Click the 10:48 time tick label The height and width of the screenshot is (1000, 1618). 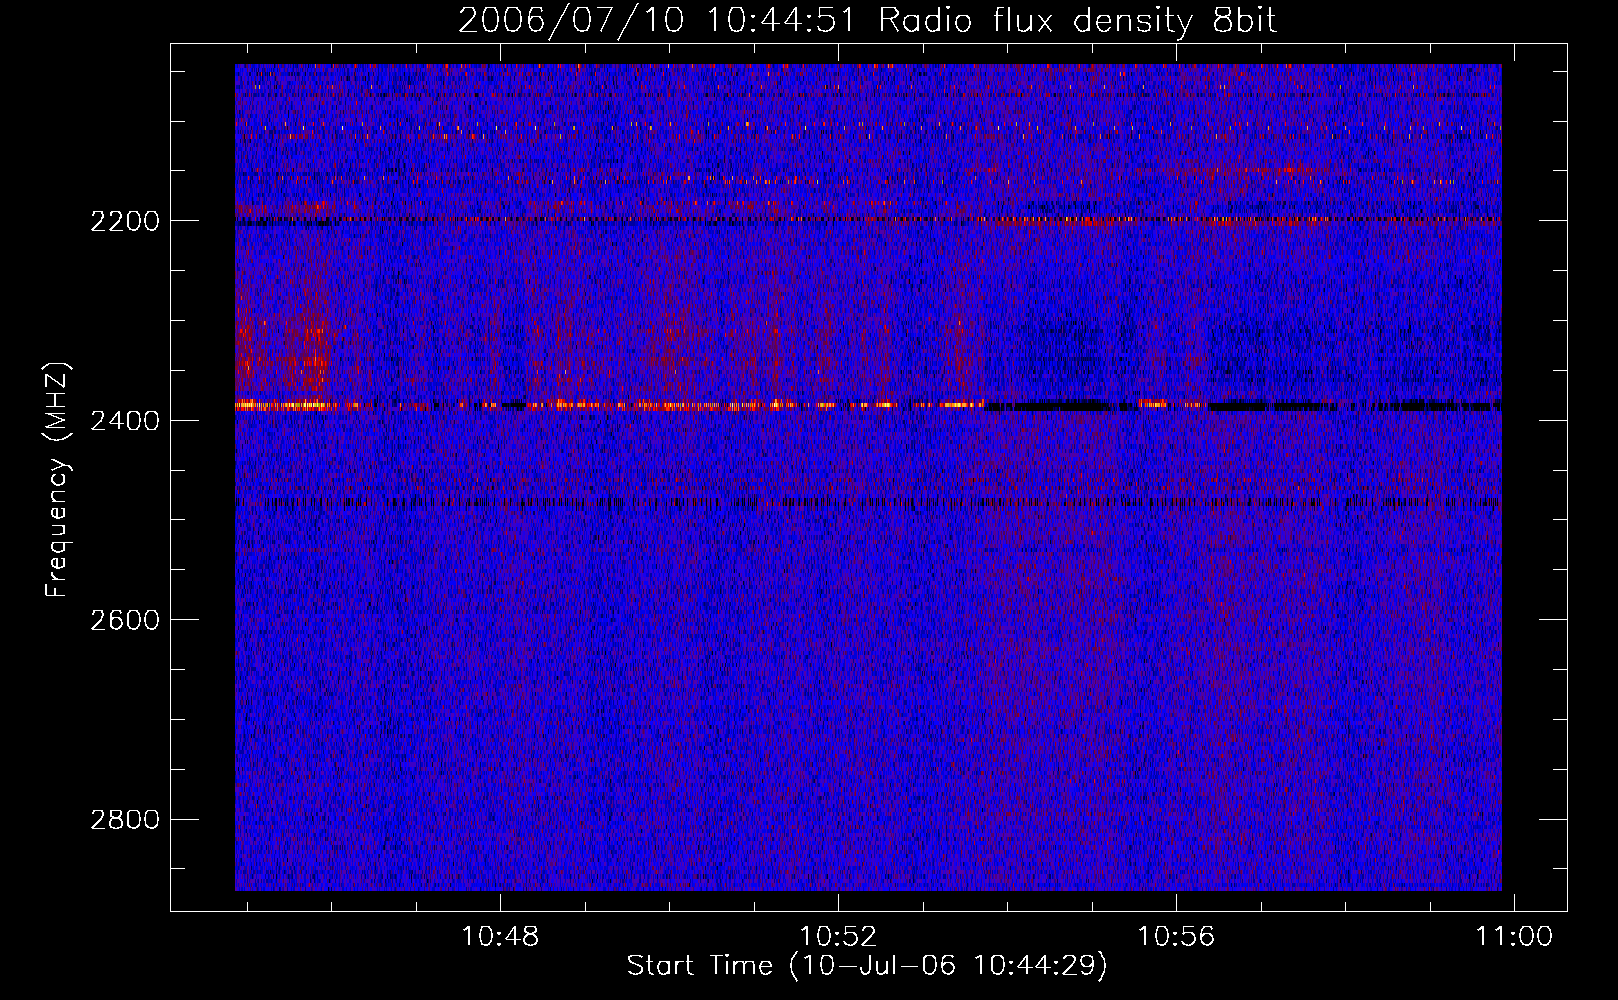click(x=499, y=937)
